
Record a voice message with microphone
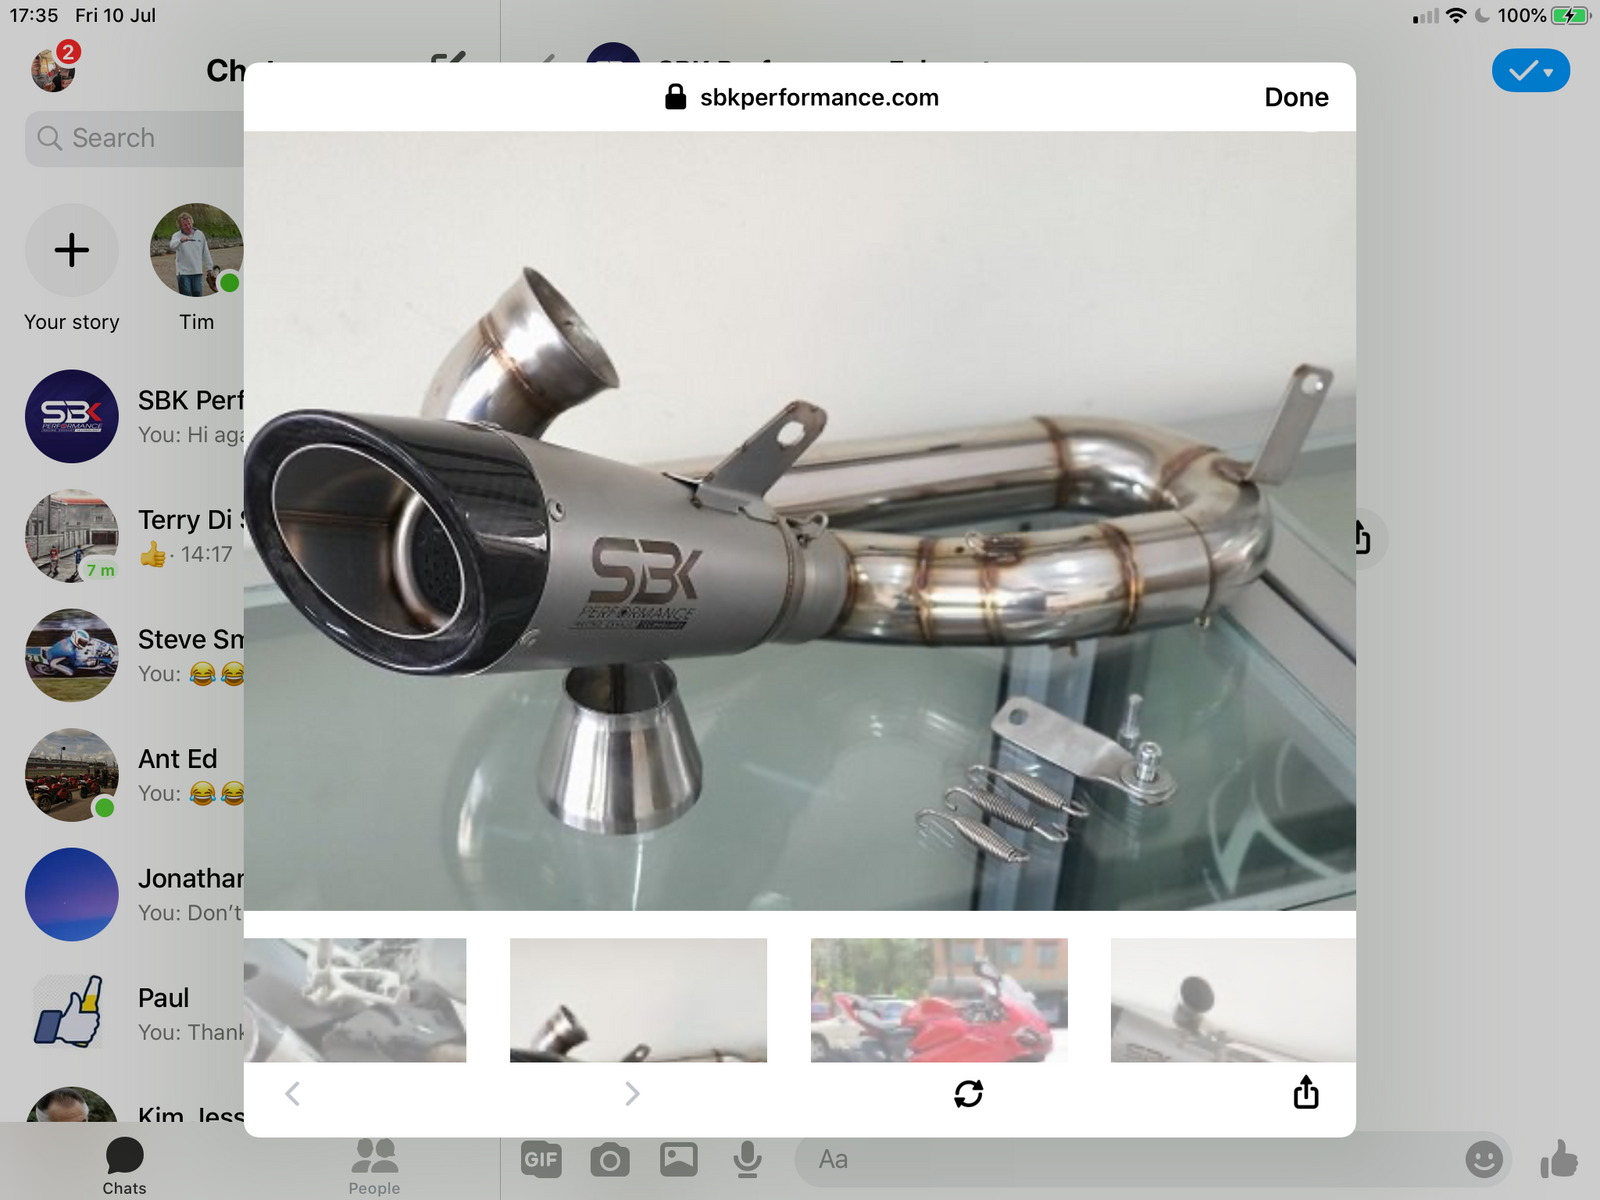[747, 1160]
